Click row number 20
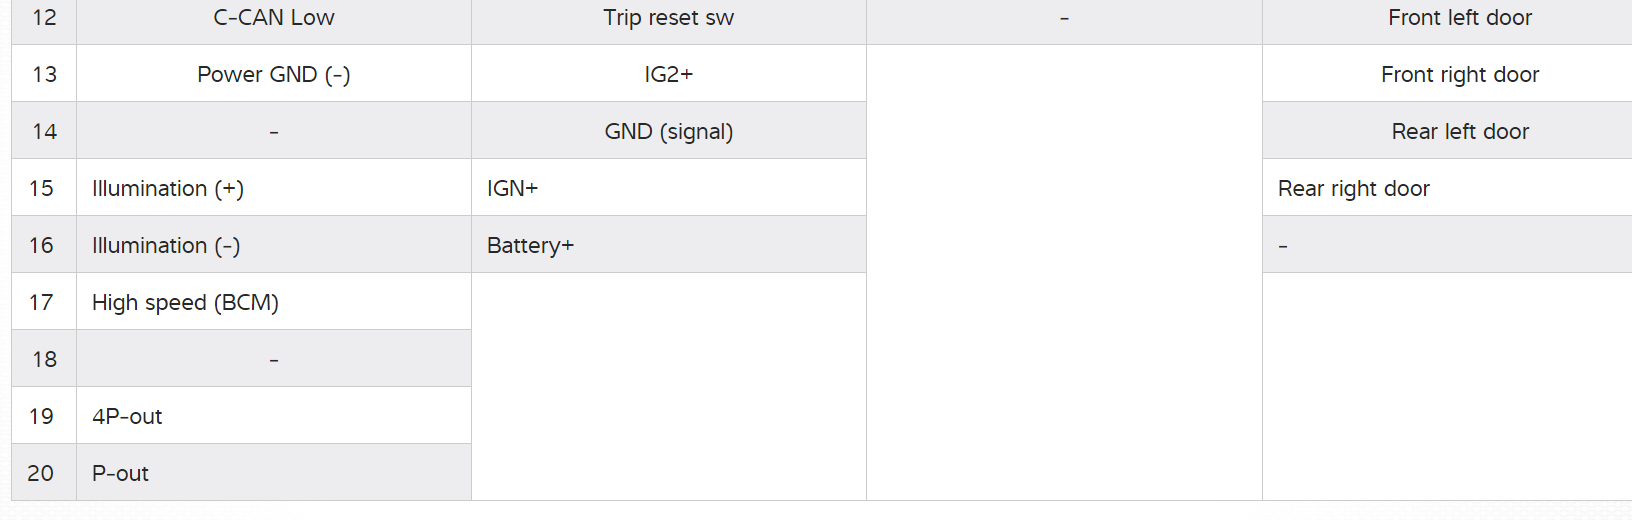Image resolution: width=1632 pixels, height=520 pixels. [41, 474]
